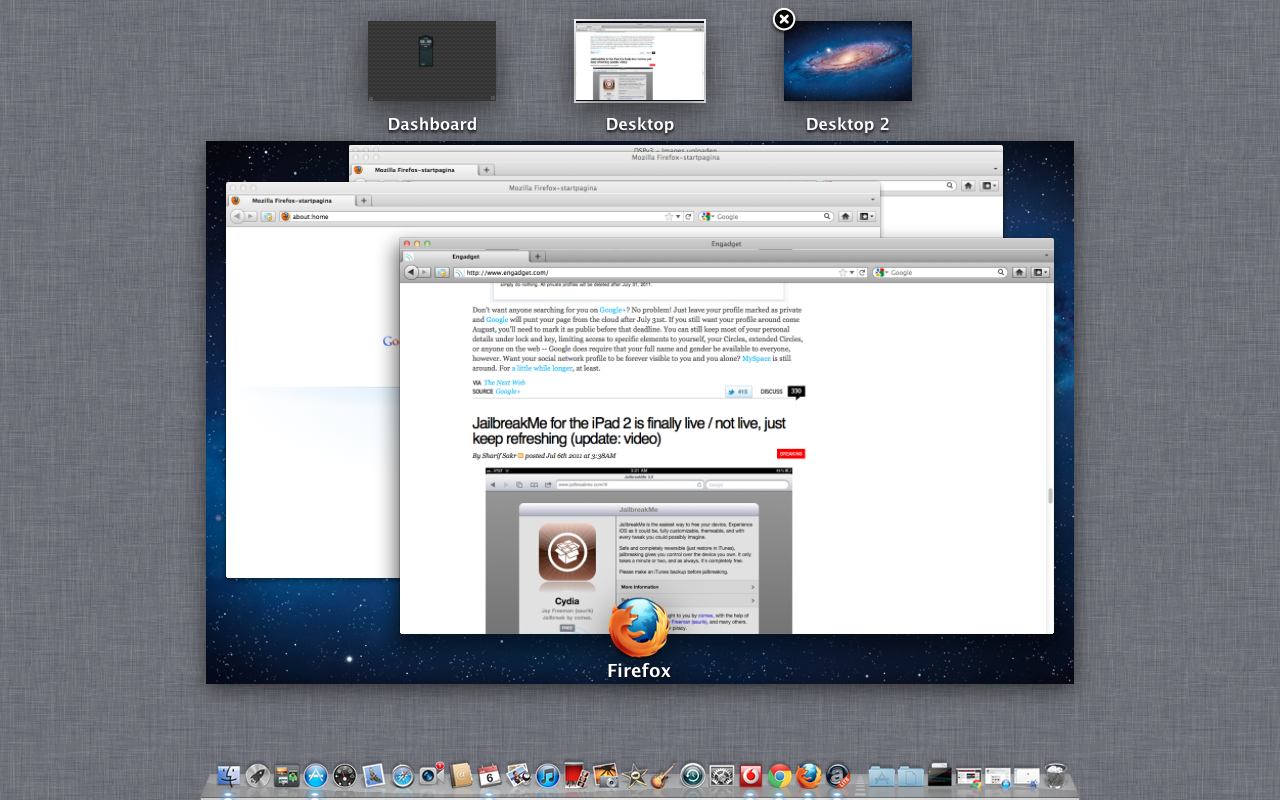The width and height of the screenshot is (1280, 800).
Task: Open 'The Next Web' via link
Action: [504, 382]
